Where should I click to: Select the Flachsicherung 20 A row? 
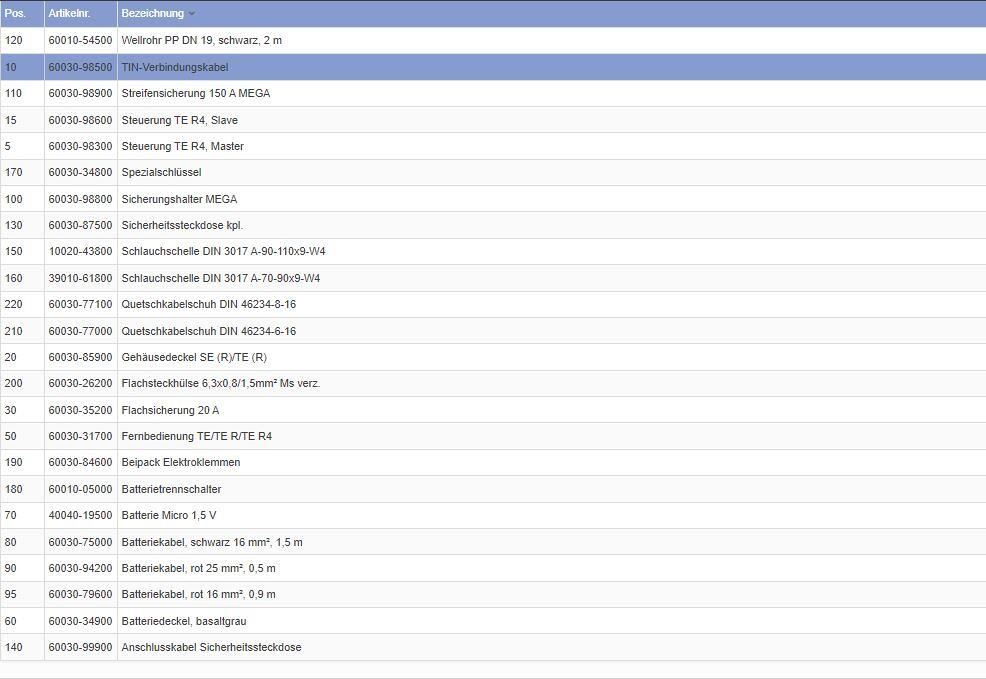coord(170,410)
